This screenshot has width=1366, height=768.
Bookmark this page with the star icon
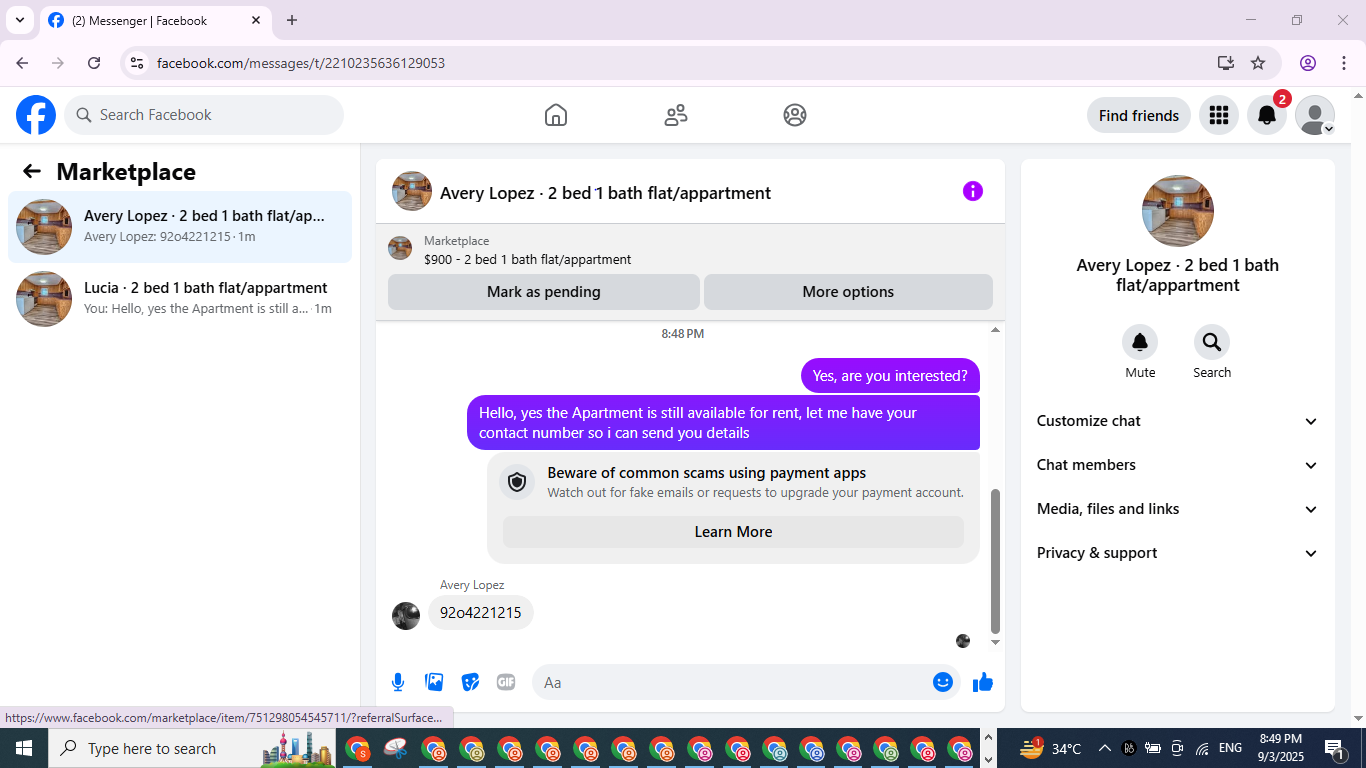1258,63
